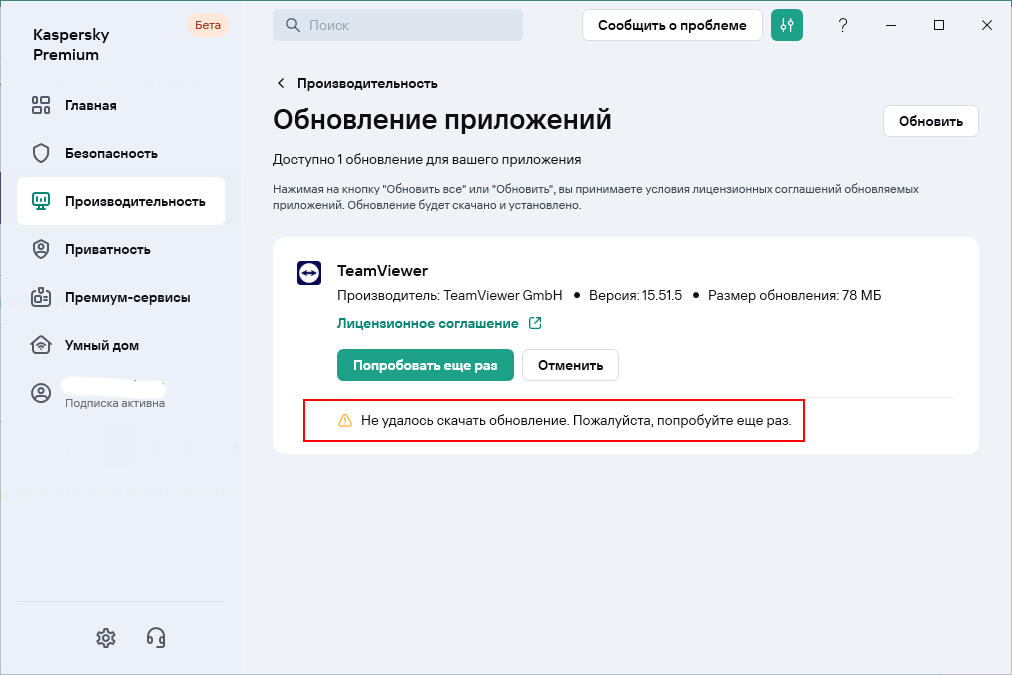This screenshot has height=675, width=1012.
Task: Click the Обновить button at top right
Action: point(930,121)
